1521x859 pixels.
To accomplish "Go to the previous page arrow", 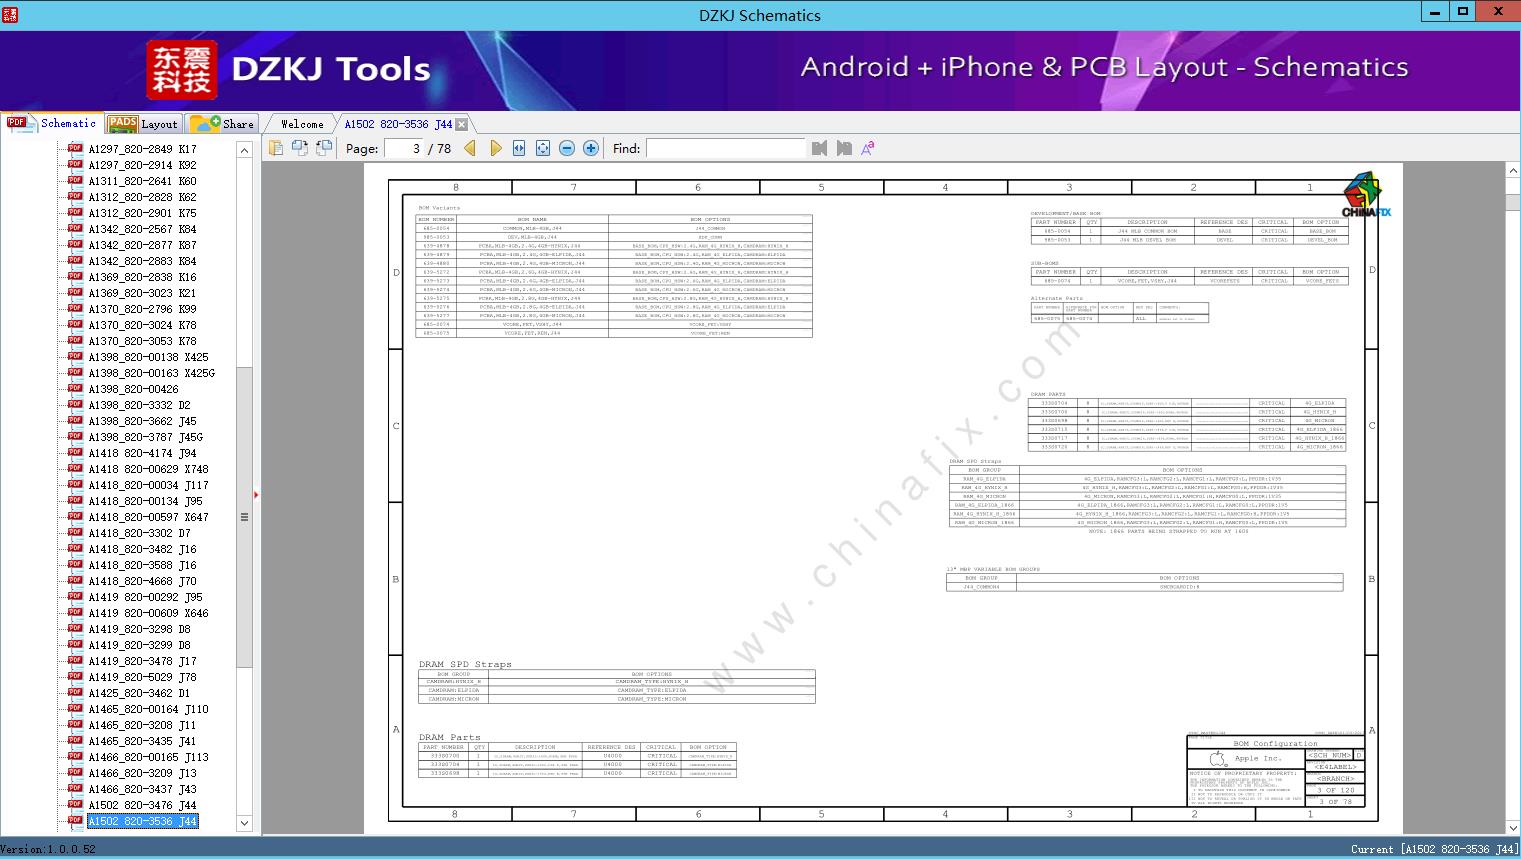I will pyautogui.click(x=470, y=148).
